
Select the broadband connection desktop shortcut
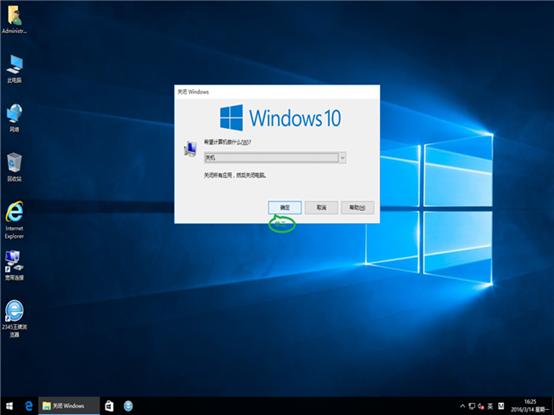[x=14, y=265]
